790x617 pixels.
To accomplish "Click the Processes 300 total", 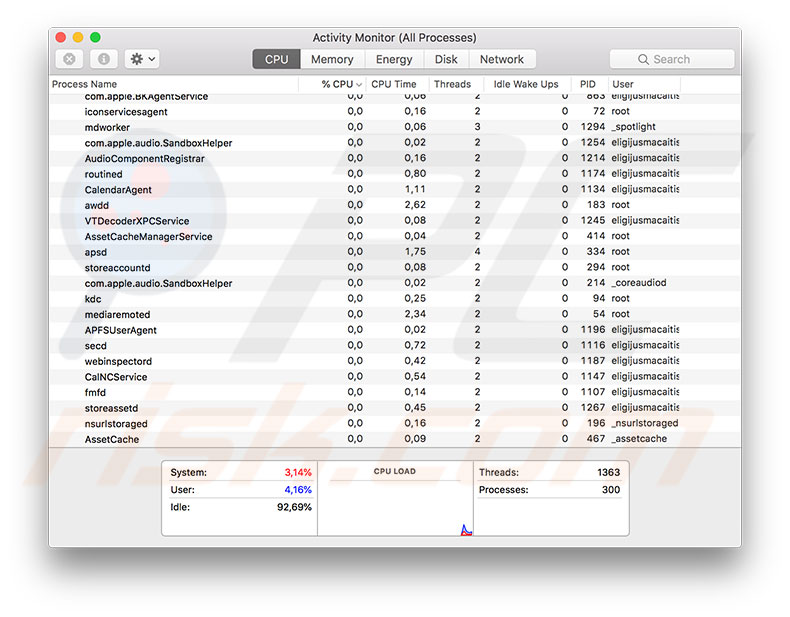I will tap(611, 490).
